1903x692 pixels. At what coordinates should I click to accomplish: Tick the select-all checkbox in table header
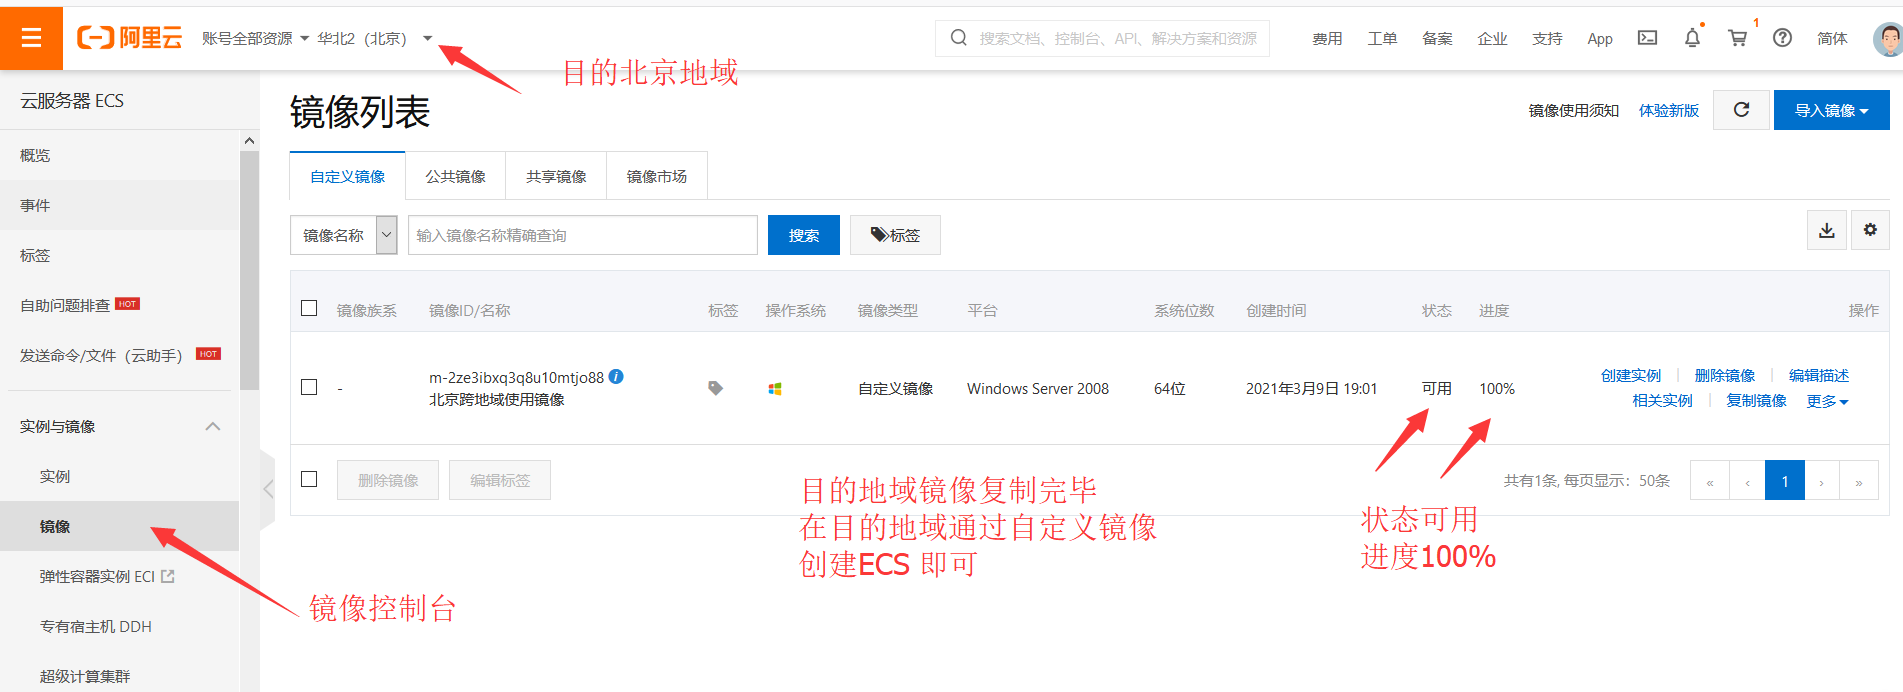point(309,308)
